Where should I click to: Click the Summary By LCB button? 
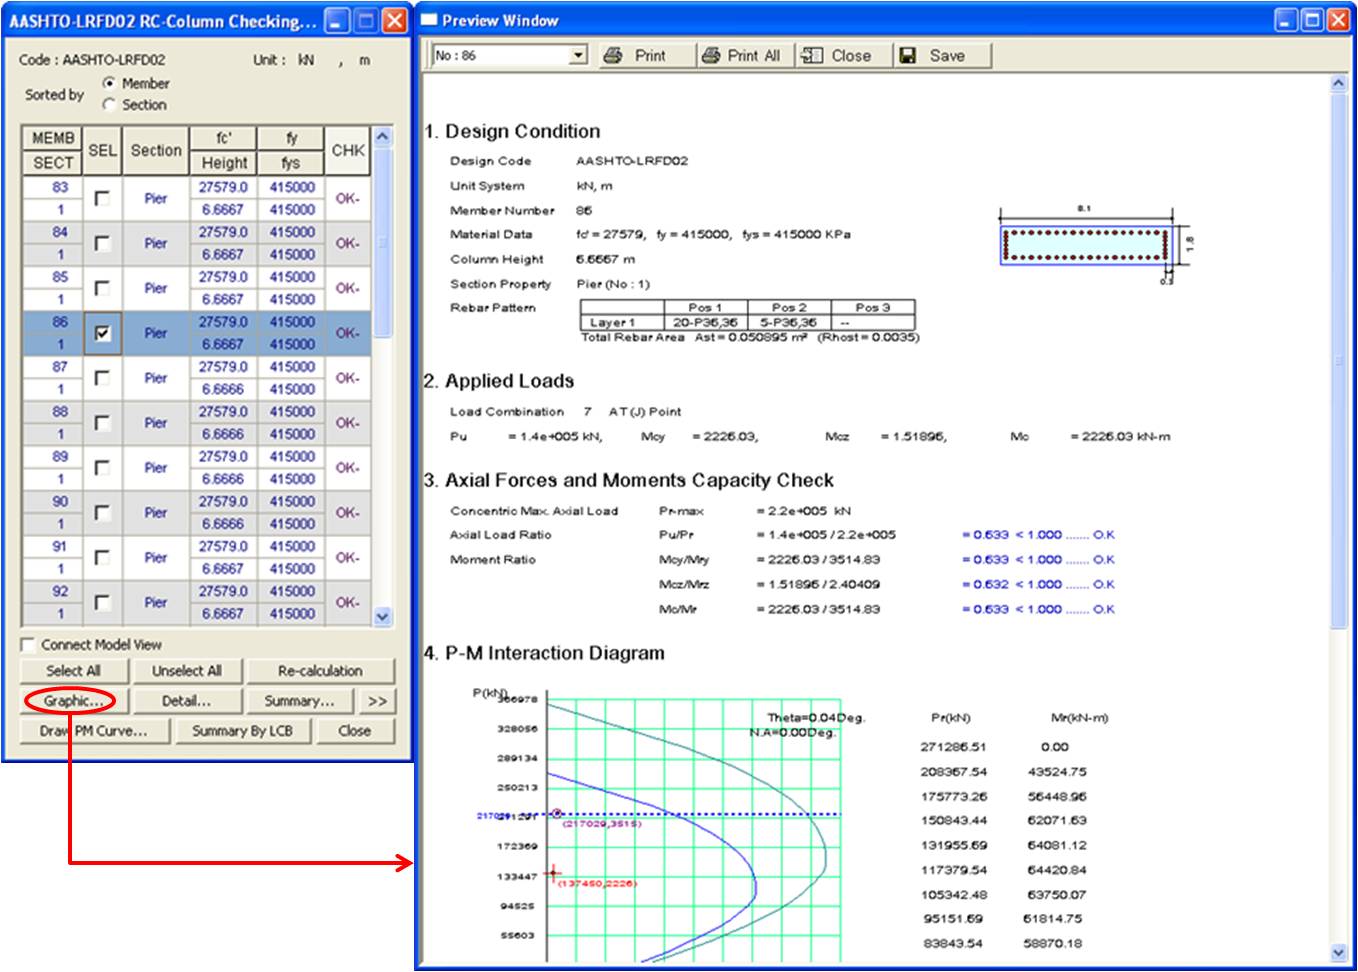(242, 731)
